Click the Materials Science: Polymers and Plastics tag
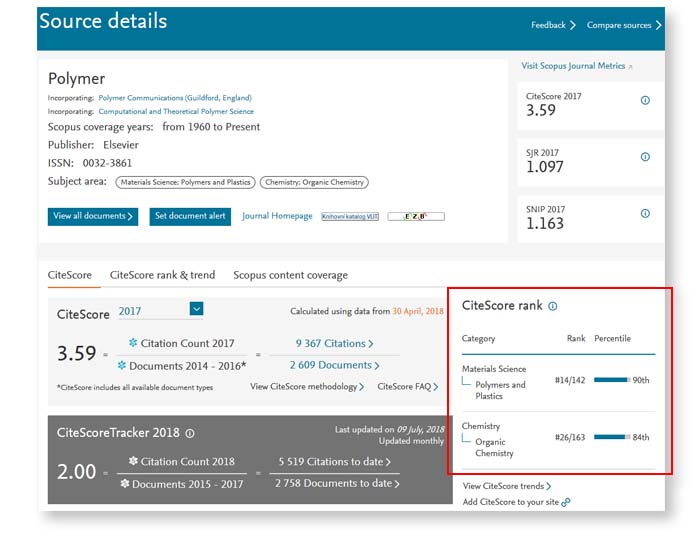Image resolution: width=700 pixels, height=541 pixels. tap(185, 182)
